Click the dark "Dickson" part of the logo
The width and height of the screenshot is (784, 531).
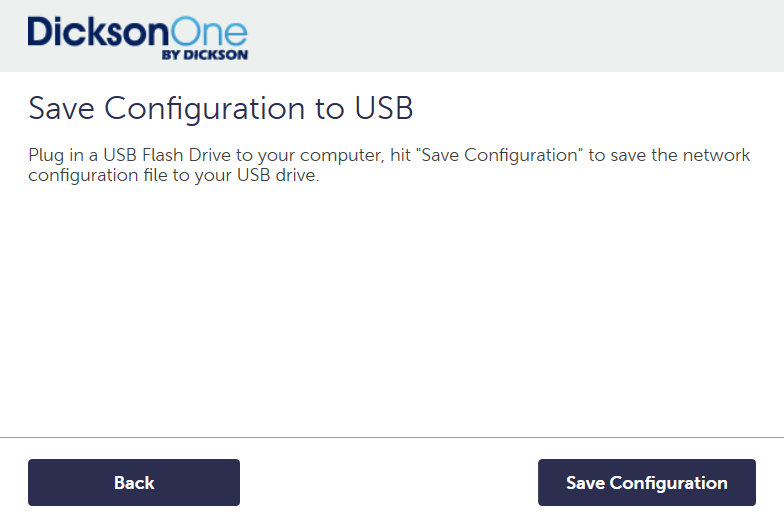[x=94, y=32]
